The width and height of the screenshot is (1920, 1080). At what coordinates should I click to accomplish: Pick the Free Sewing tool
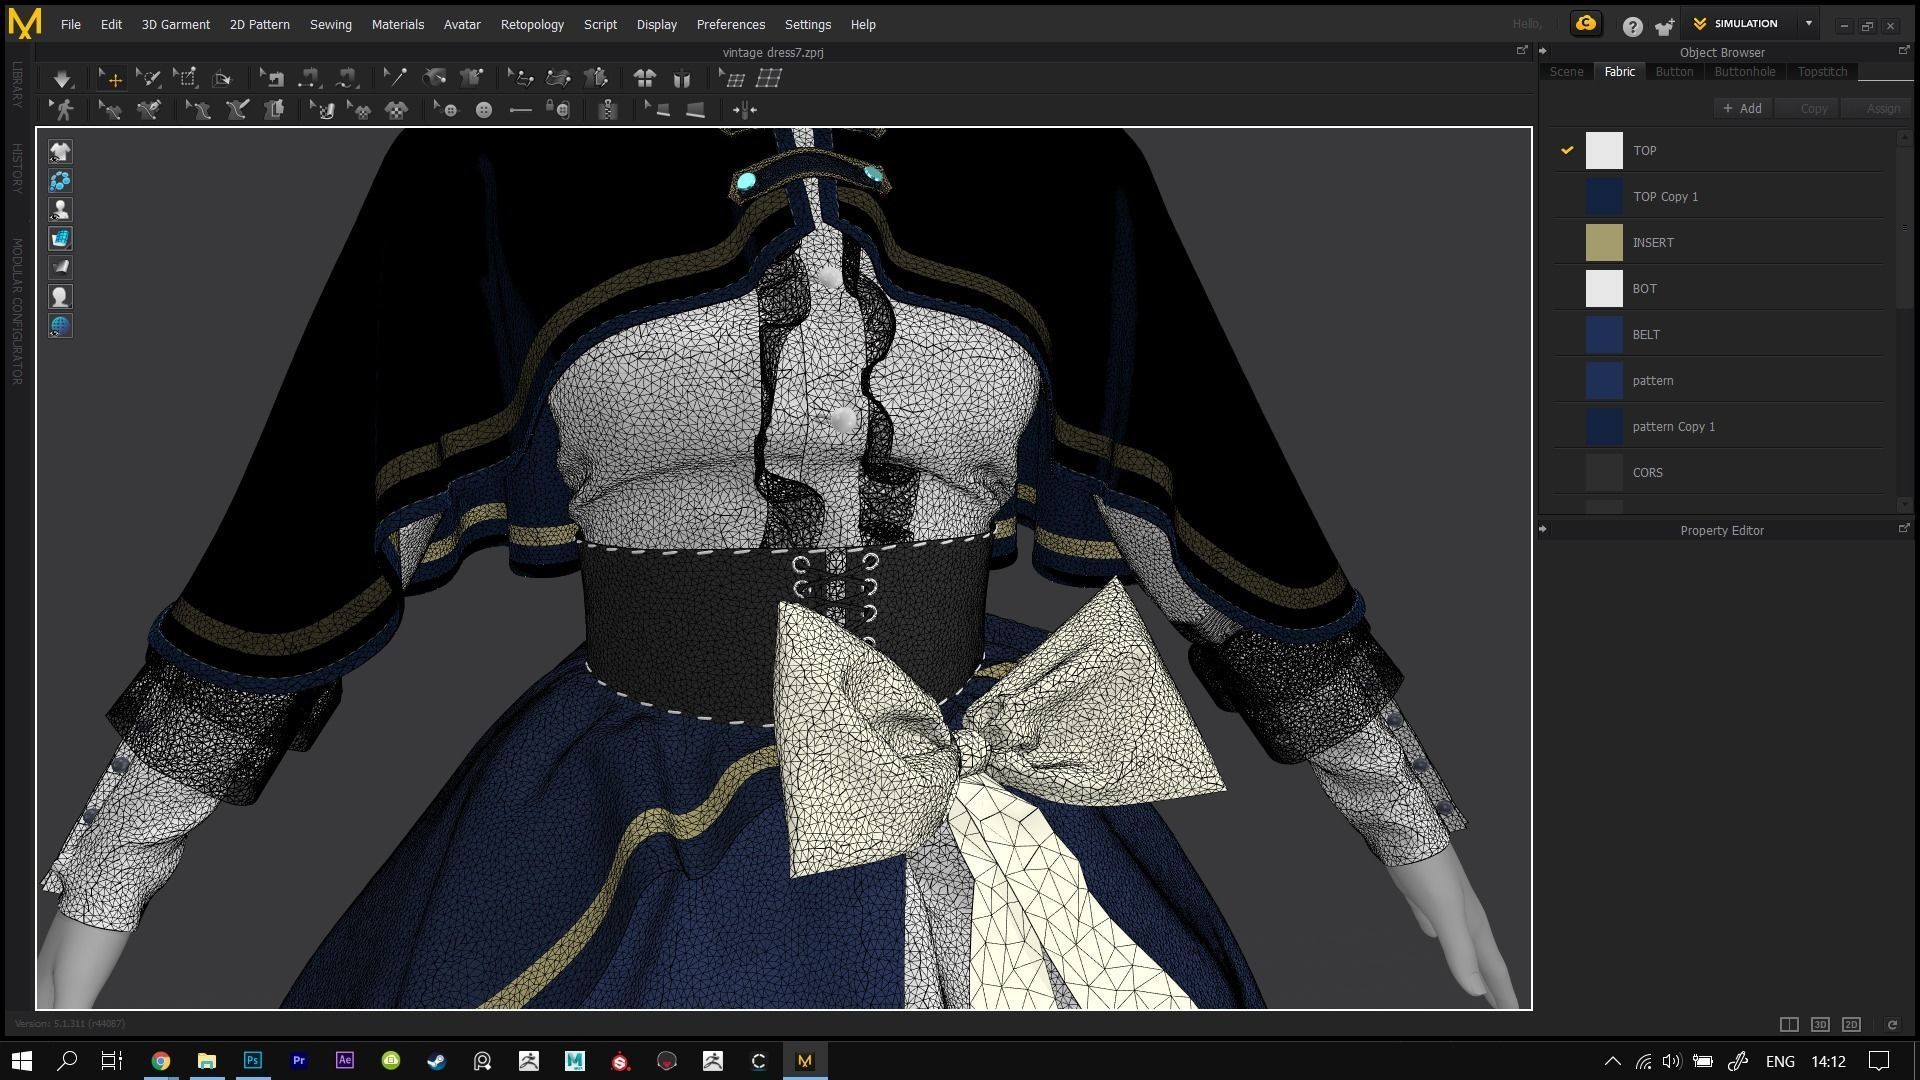347,78
